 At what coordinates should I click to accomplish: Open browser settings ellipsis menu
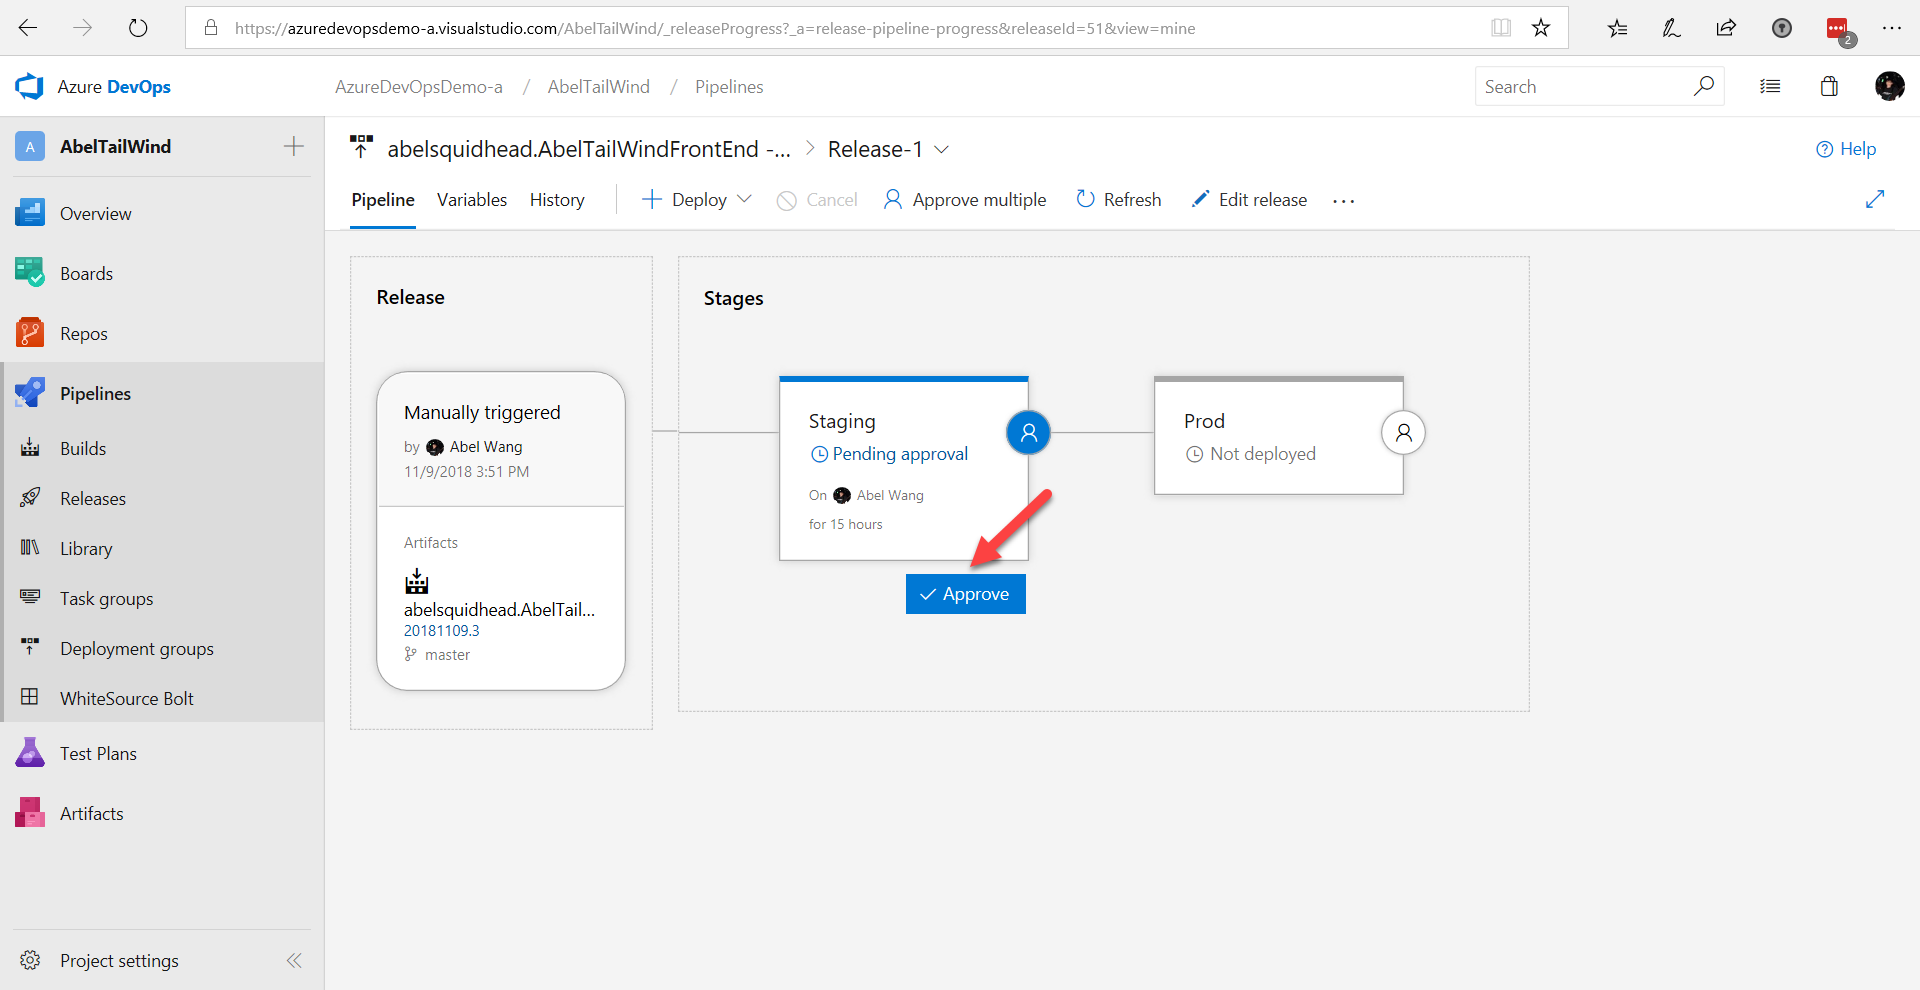1891,28
